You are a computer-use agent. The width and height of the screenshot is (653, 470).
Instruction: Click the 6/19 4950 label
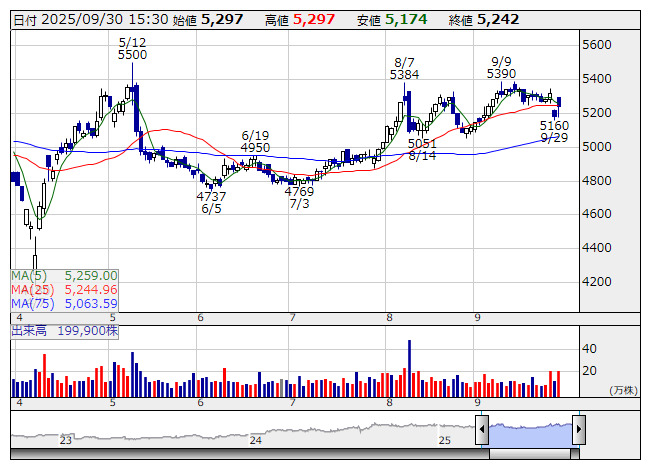255,142
